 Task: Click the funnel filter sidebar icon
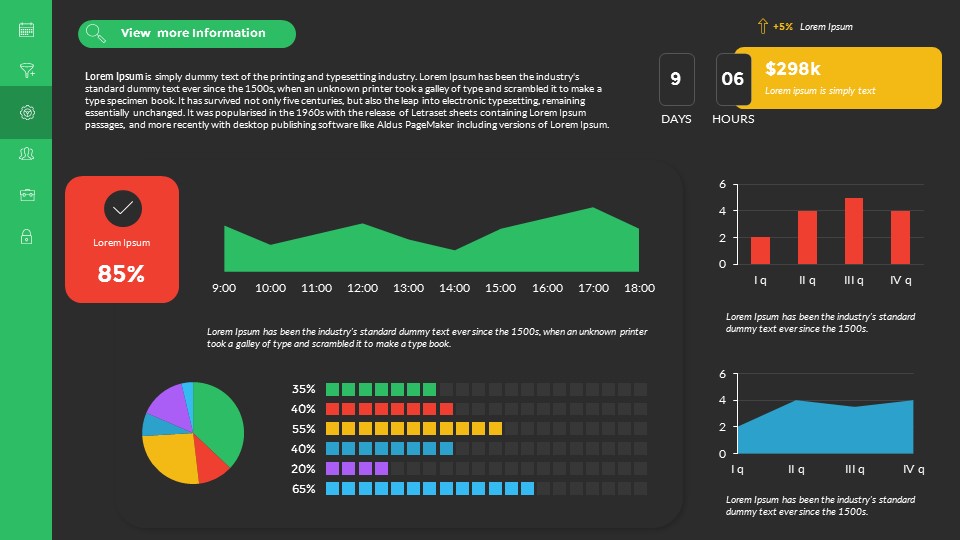click(x=27, y=70)
